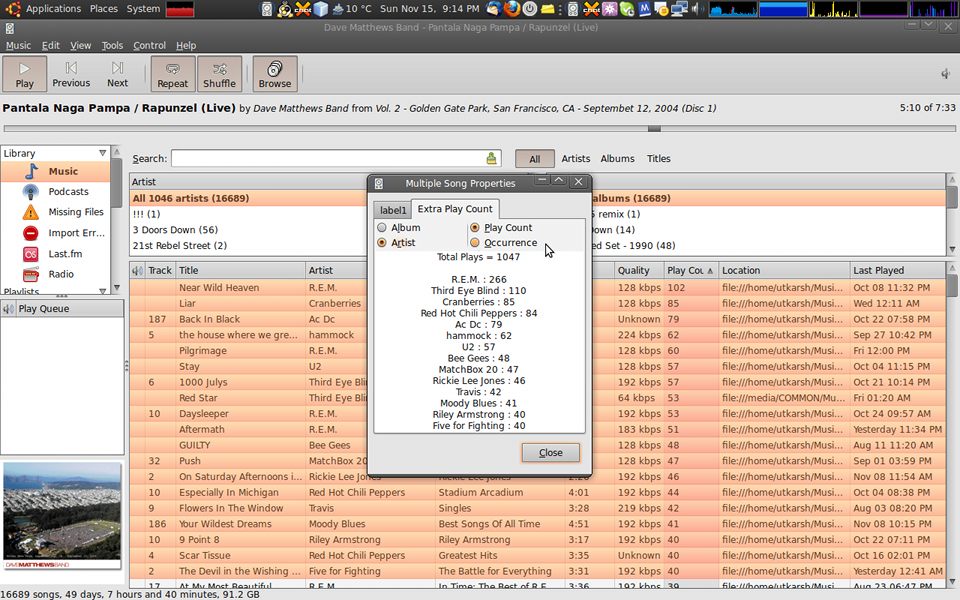The height and width of the screenshot is (600, 960).
Task: Toggle the Browse pane button
Action: click(275, 74)
